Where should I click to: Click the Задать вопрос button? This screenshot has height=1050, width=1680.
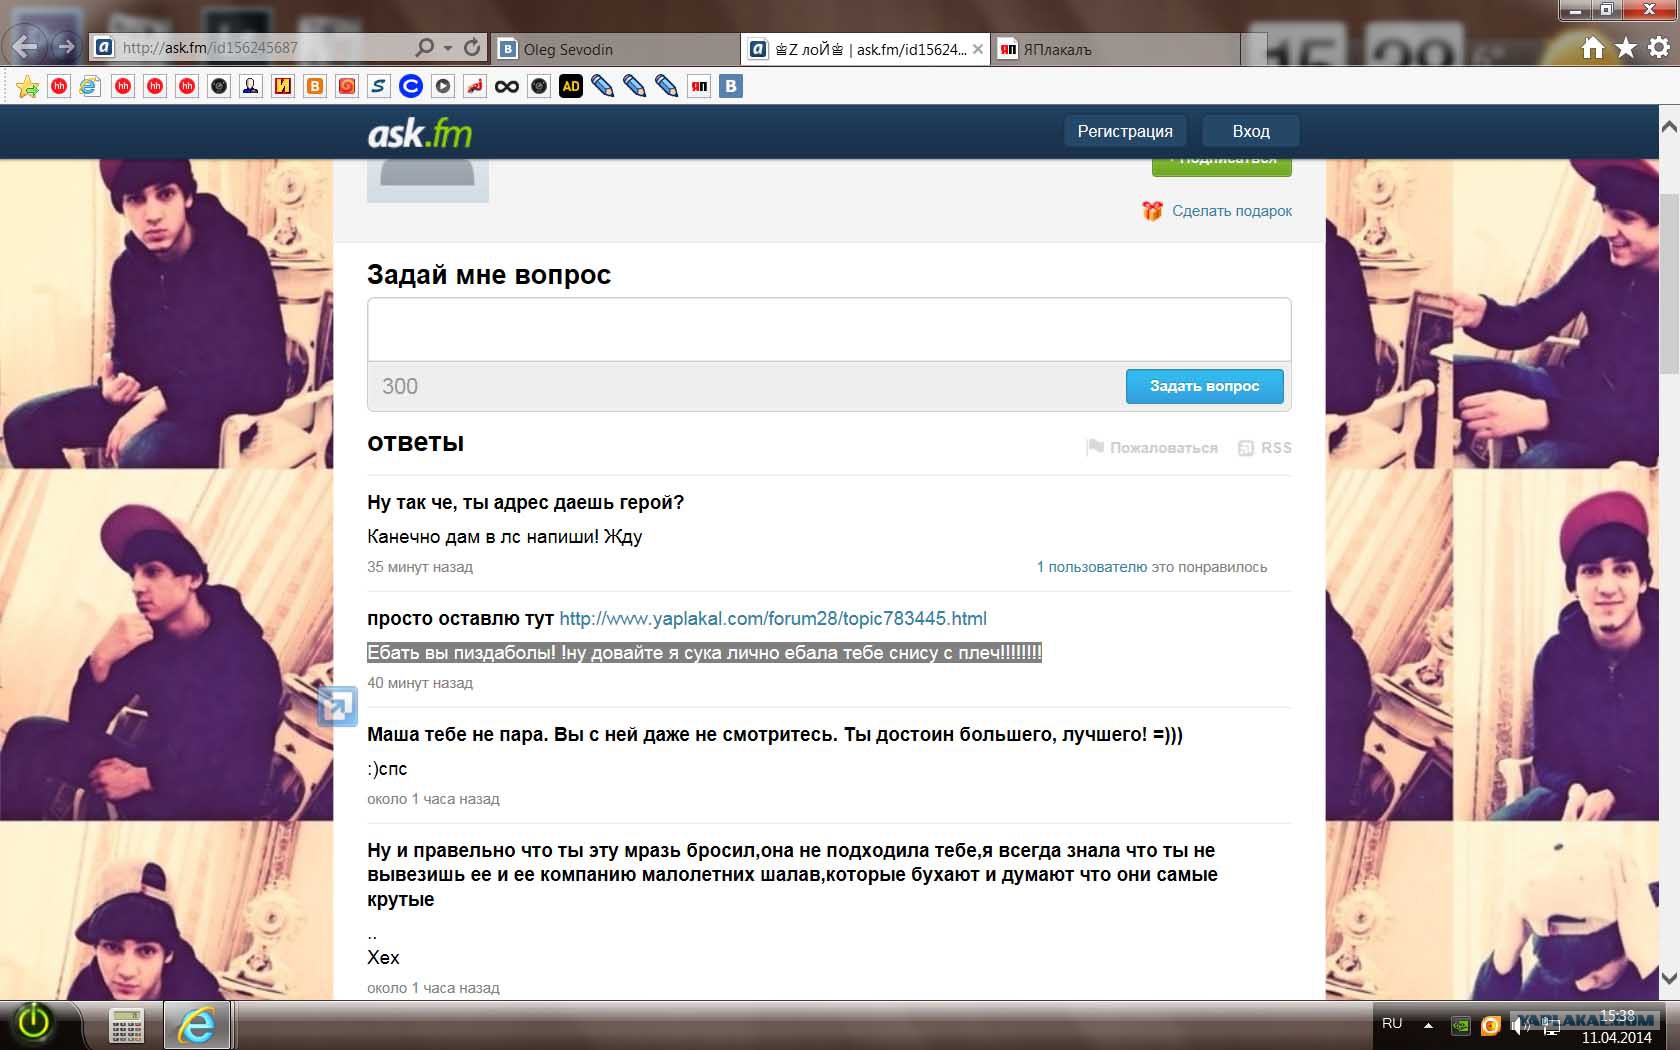pos(1204,386)
